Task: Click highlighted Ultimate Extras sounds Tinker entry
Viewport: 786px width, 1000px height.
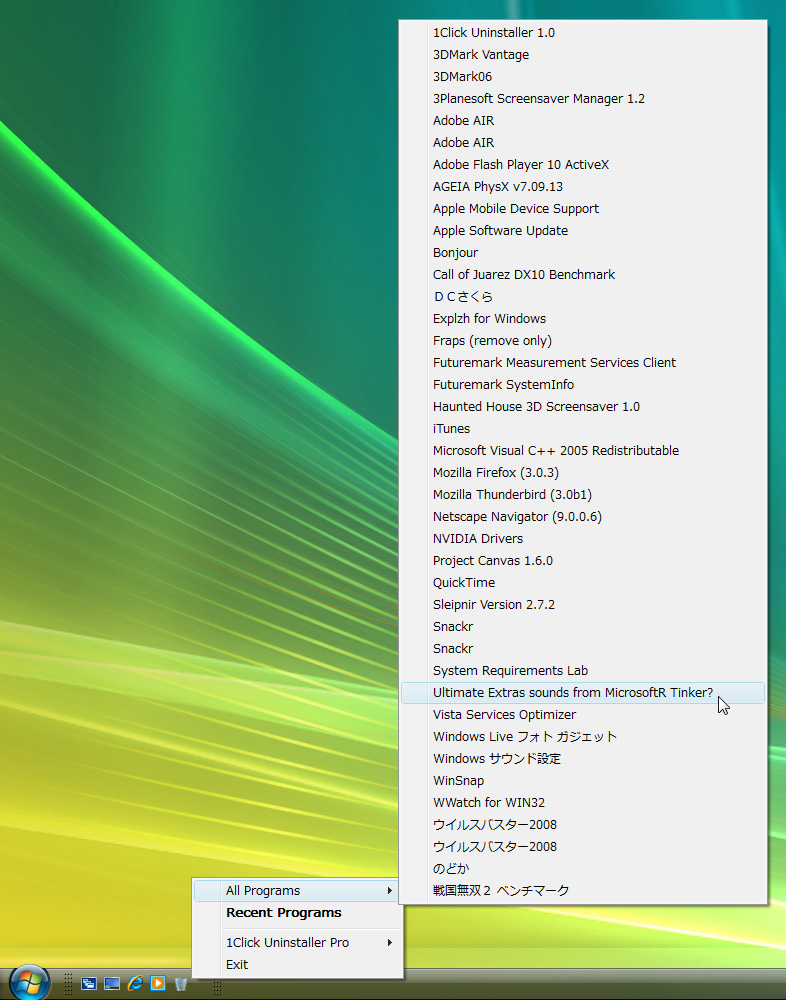Action: coord(582,693)
